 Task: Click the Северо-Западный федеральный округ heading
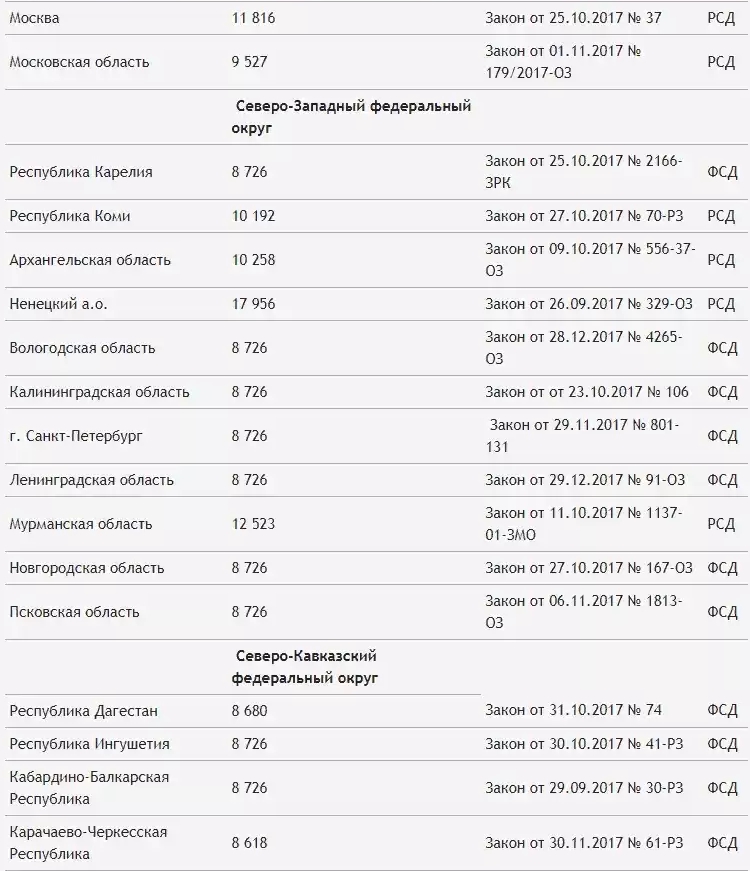point(352,117)
